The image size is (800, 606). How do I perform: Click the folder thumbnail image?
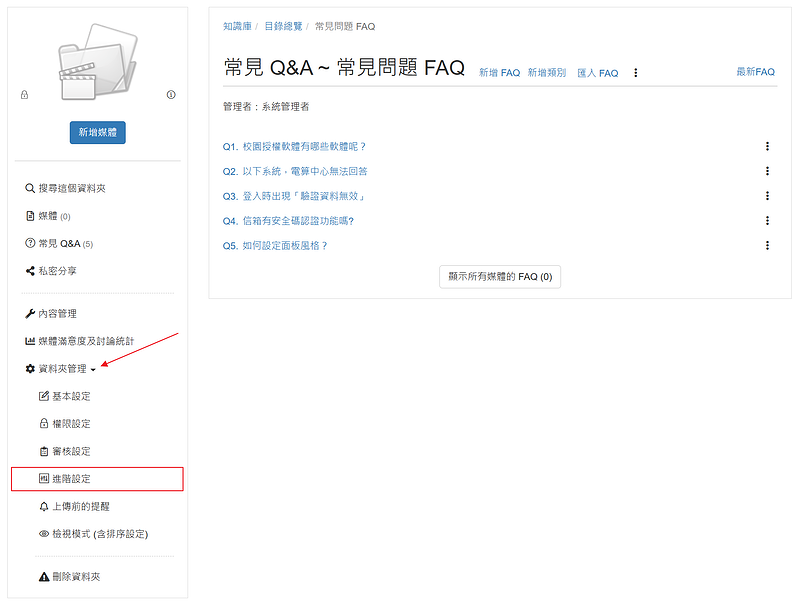97,60
